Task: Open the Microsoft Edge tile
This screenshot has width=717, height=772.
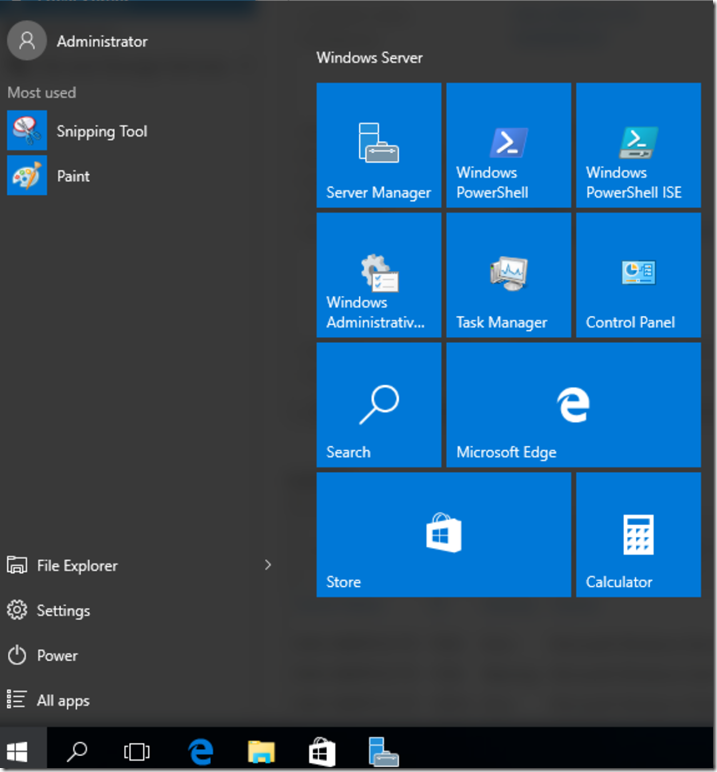Action: tap(574, 405)
